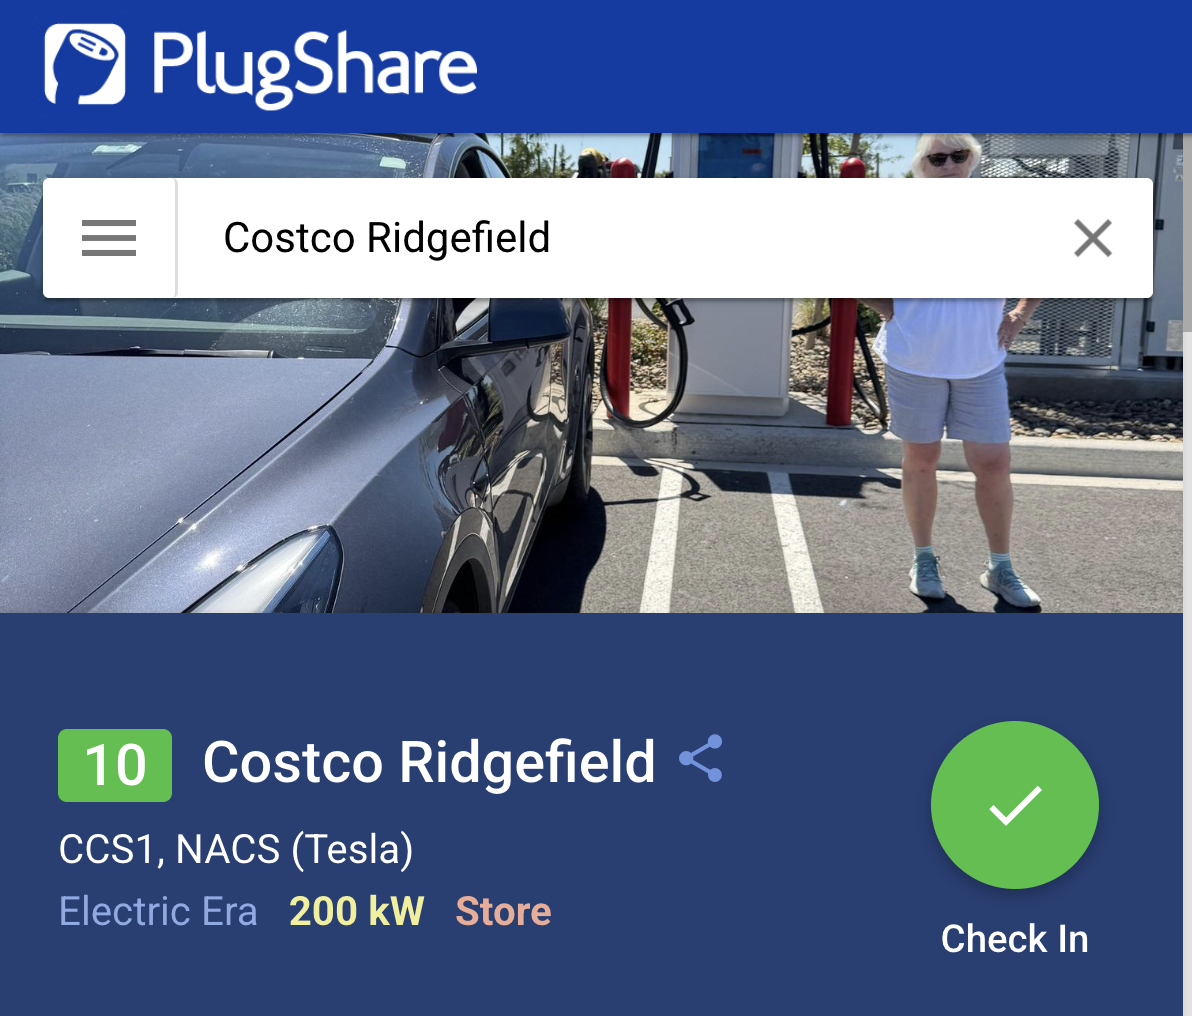Click the 200 kW power label
The image size is (1192, 1016).
point(357,911)
